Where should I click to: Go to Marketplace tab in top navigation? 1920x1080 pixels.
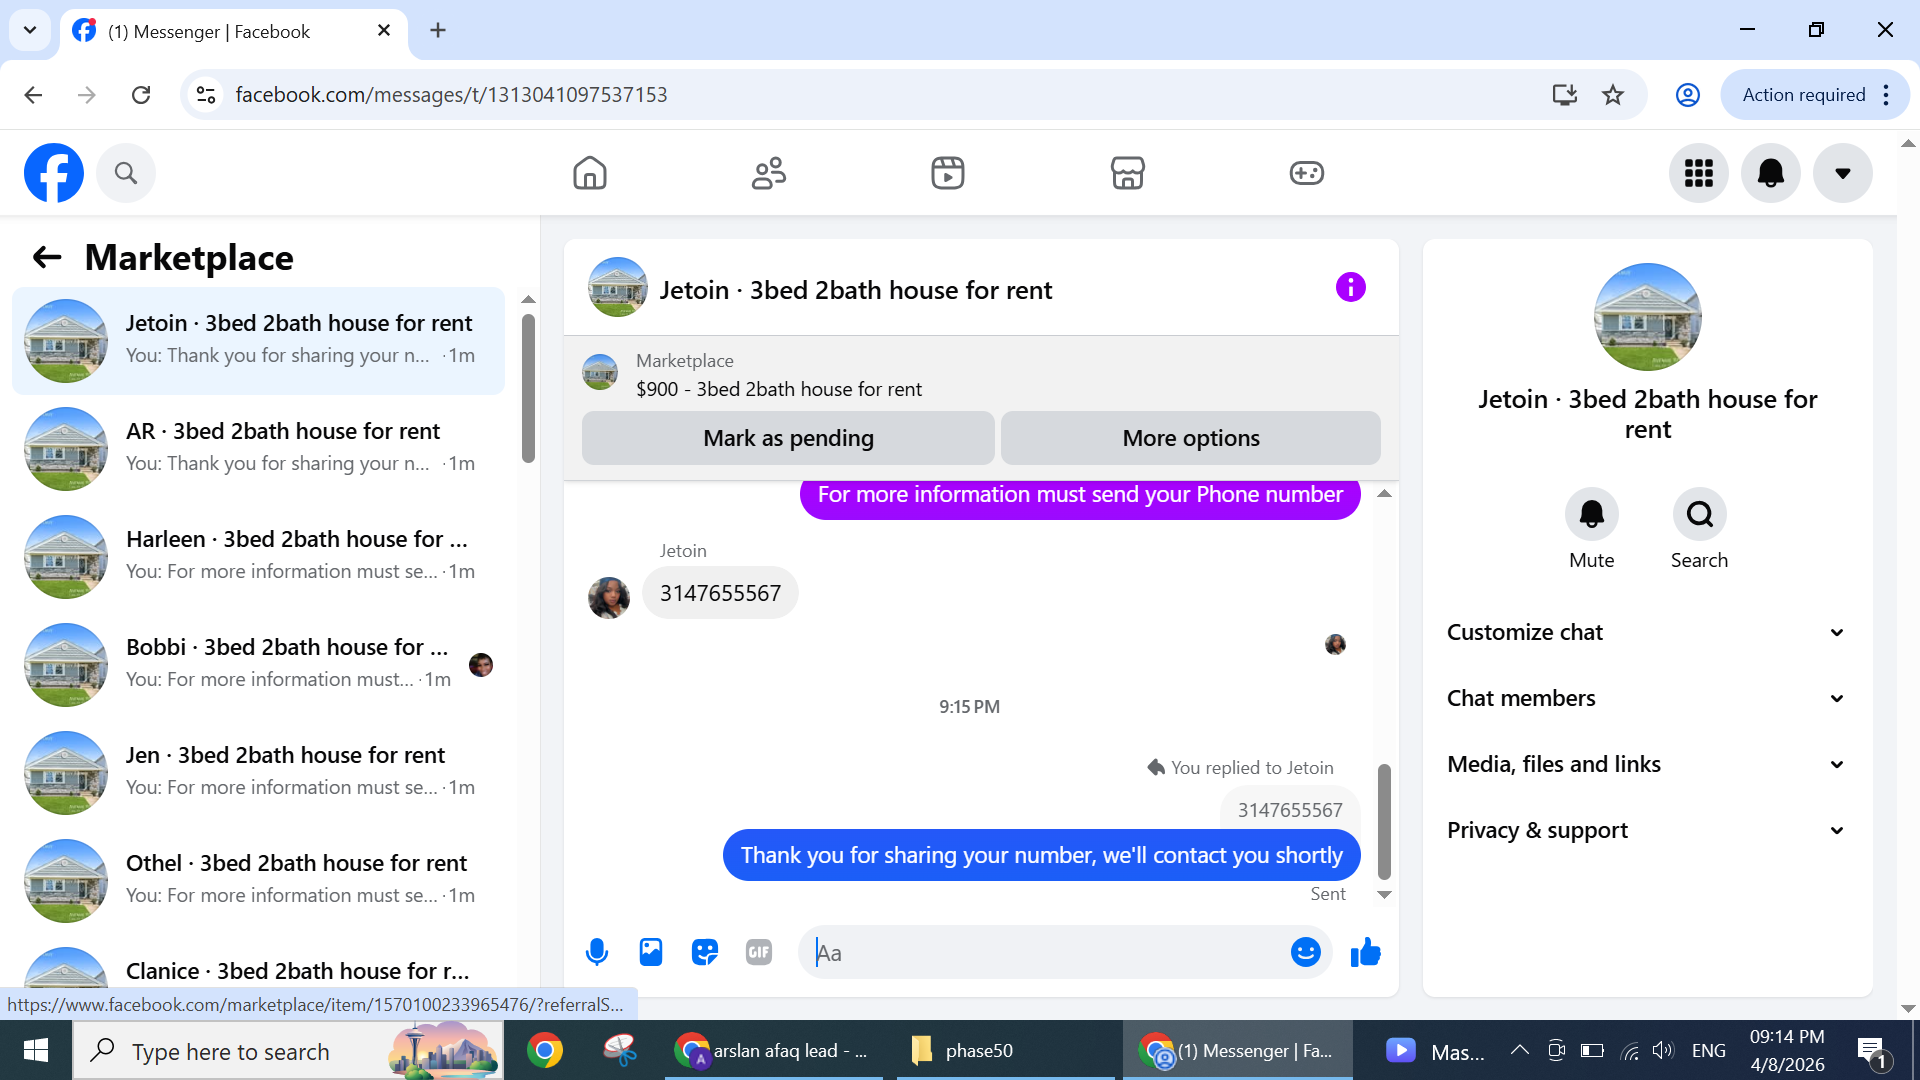tap(1127, 173)
